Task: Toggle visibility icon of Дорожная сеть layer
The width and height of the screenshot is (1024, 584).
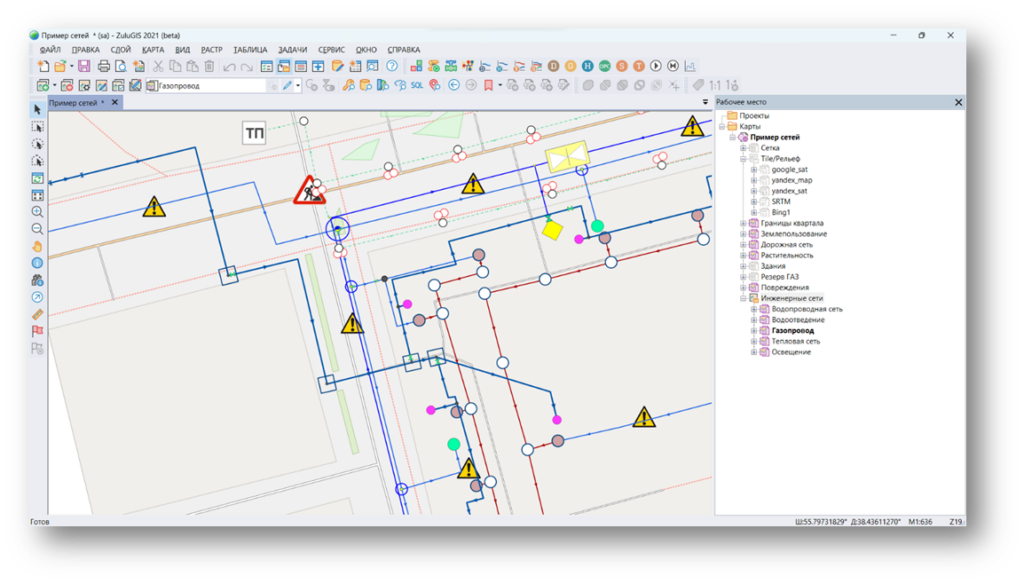Action: tap(753, 245)
